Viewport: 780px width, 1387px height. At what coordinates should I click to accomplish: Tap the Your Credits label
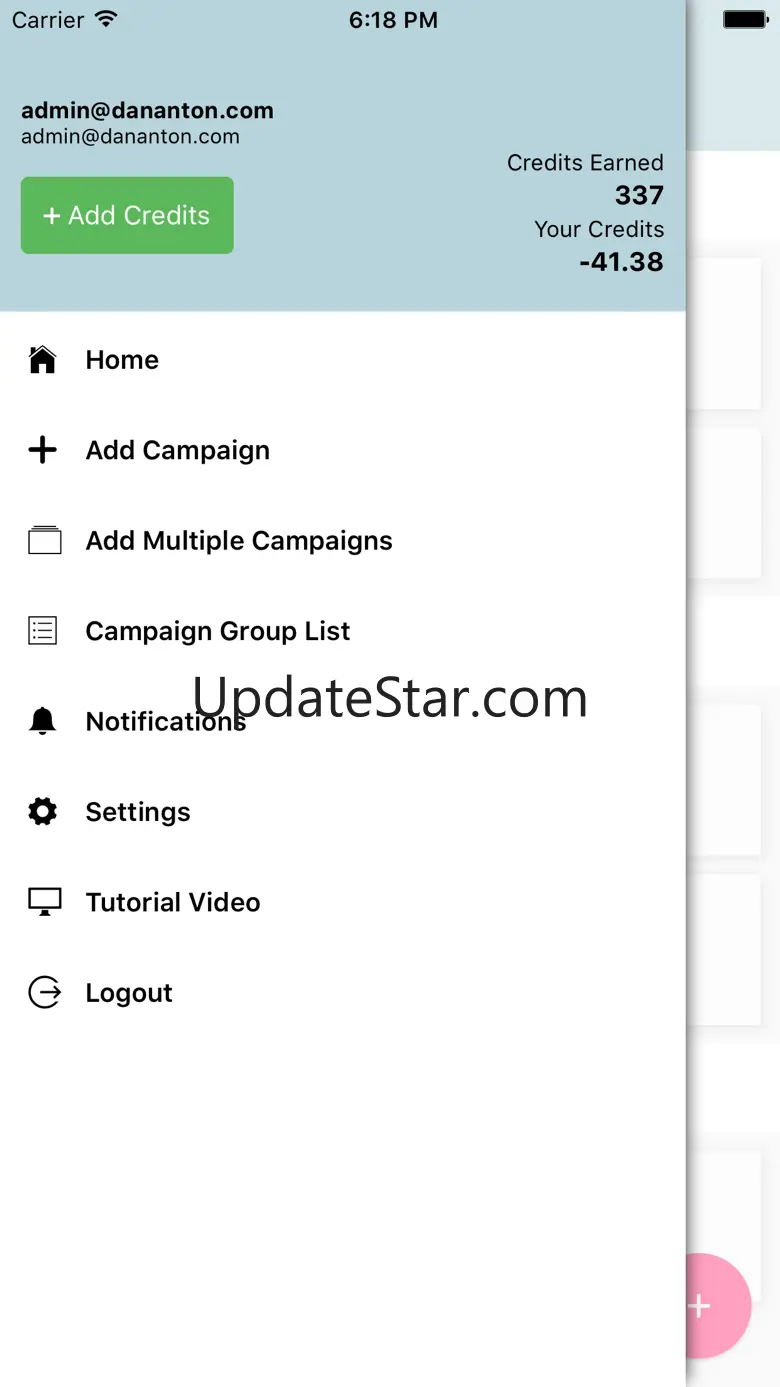coord(599,229)
